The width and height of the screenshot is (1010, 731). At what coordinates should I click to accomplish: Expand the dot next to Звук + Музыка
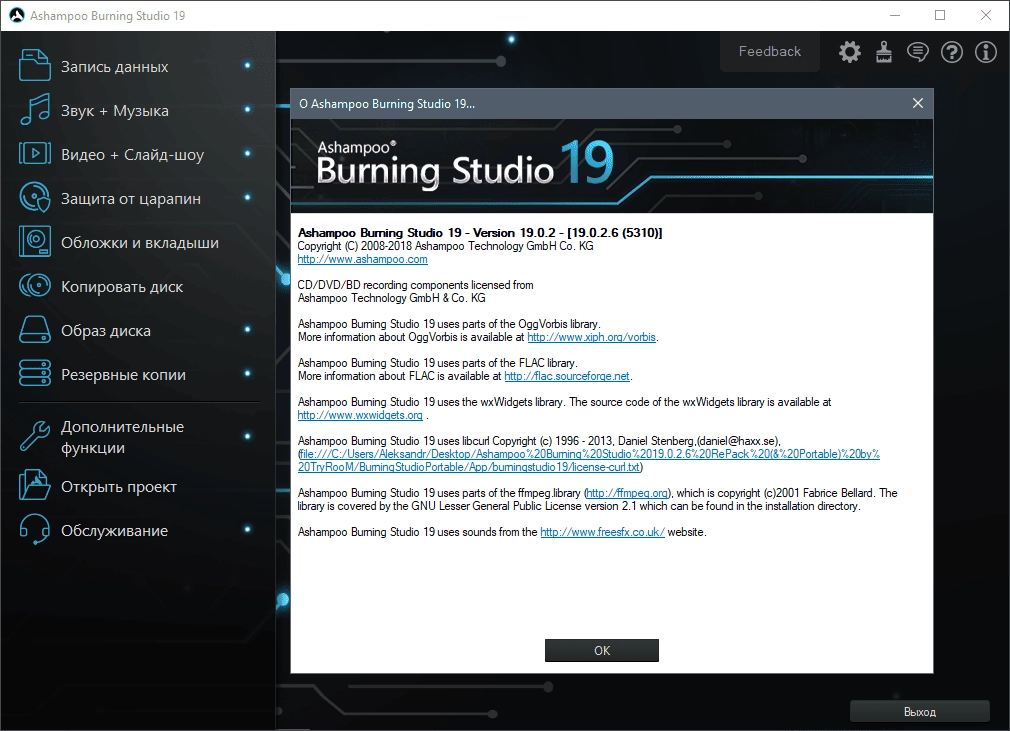click(247, 109)
